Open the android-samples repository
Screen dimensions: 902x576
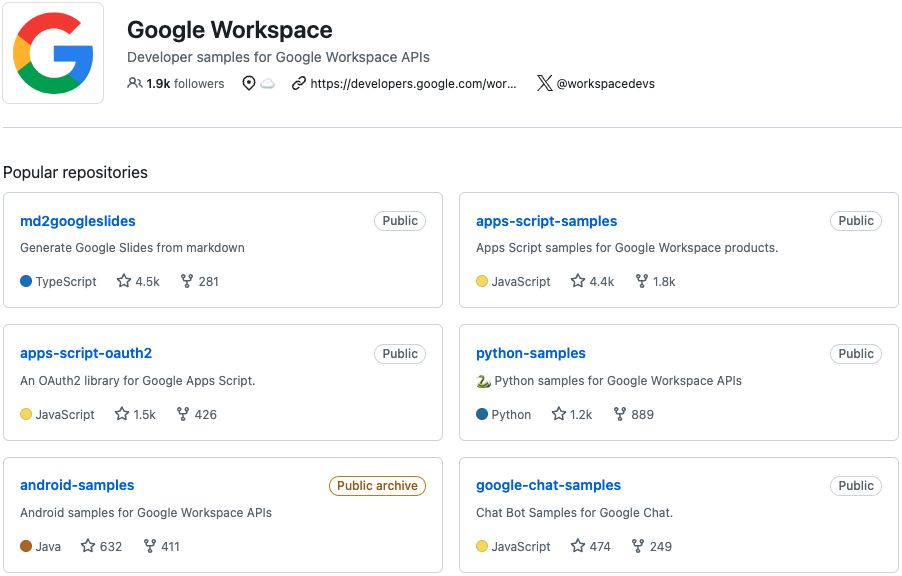pyautogui.click(x=77, y=485)
